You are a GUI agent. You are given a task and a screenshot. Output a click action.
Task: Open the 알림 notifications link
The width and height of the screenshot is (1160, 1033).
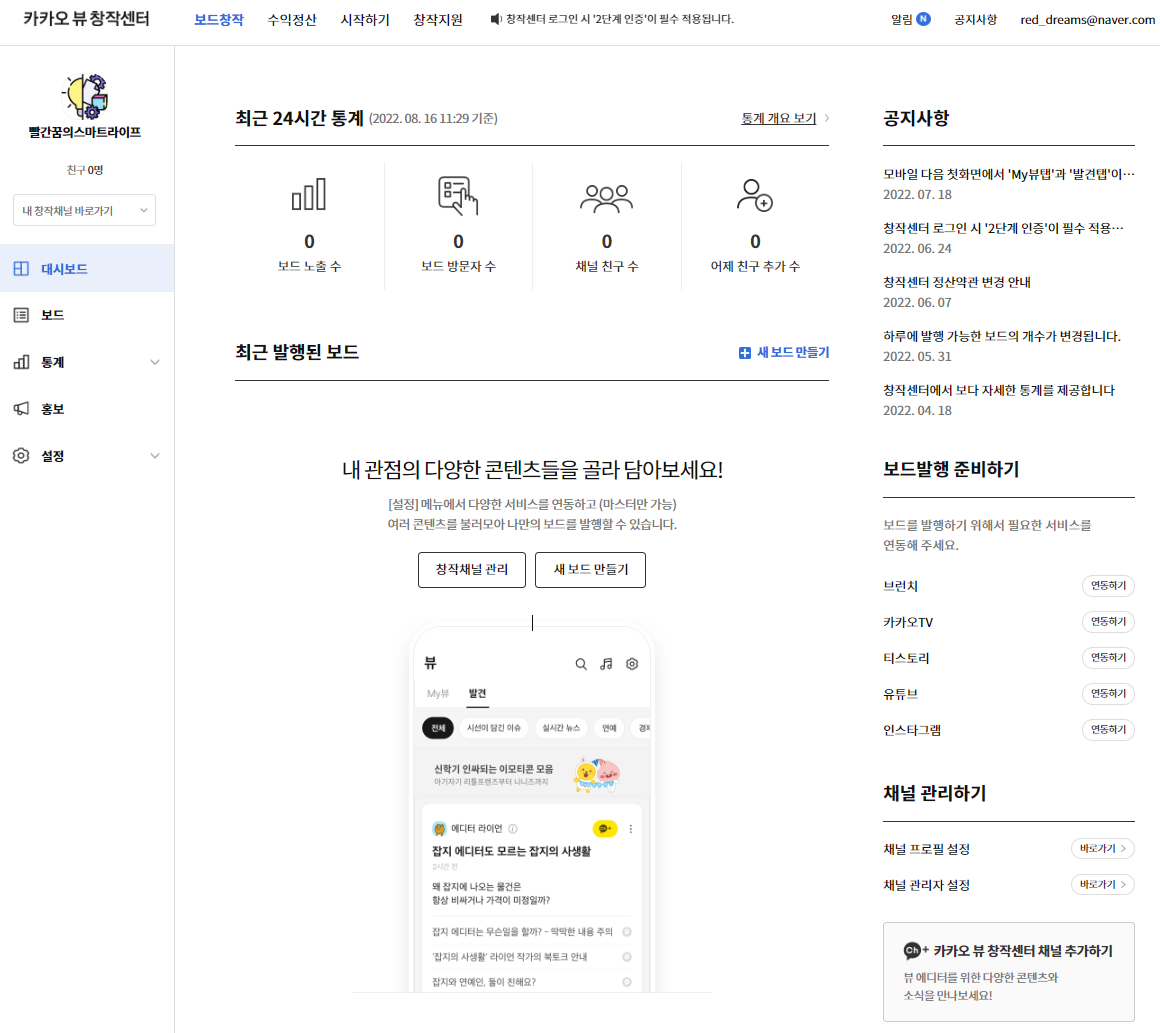point(901,20)
